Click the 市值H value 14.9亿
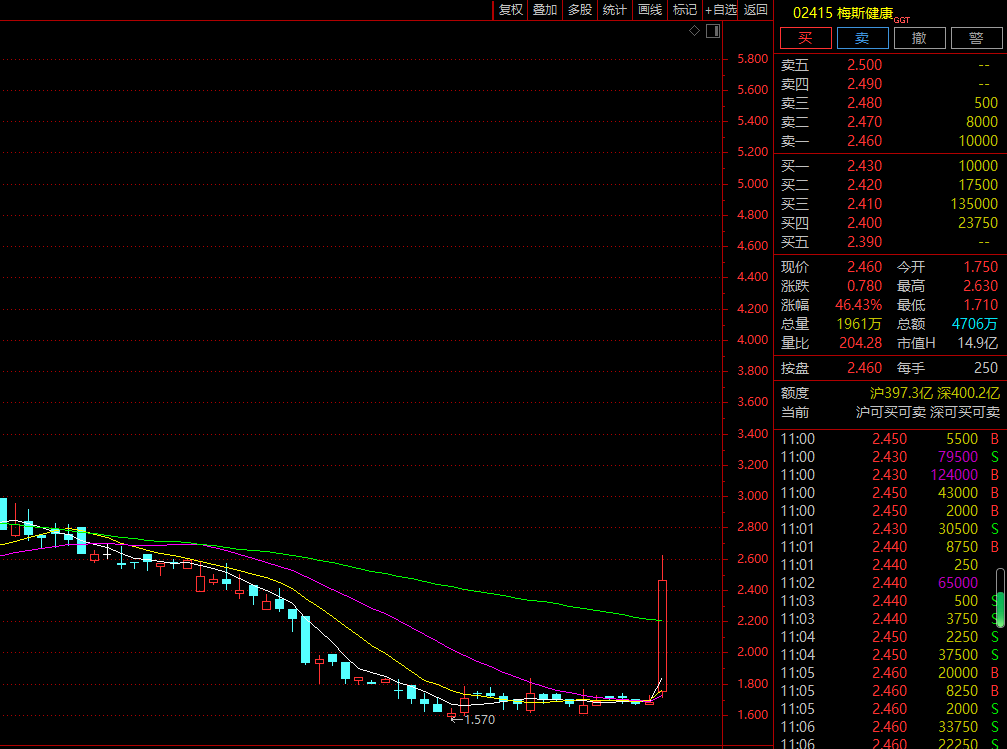Screen dimensions: 1007x749 point(977,343)
